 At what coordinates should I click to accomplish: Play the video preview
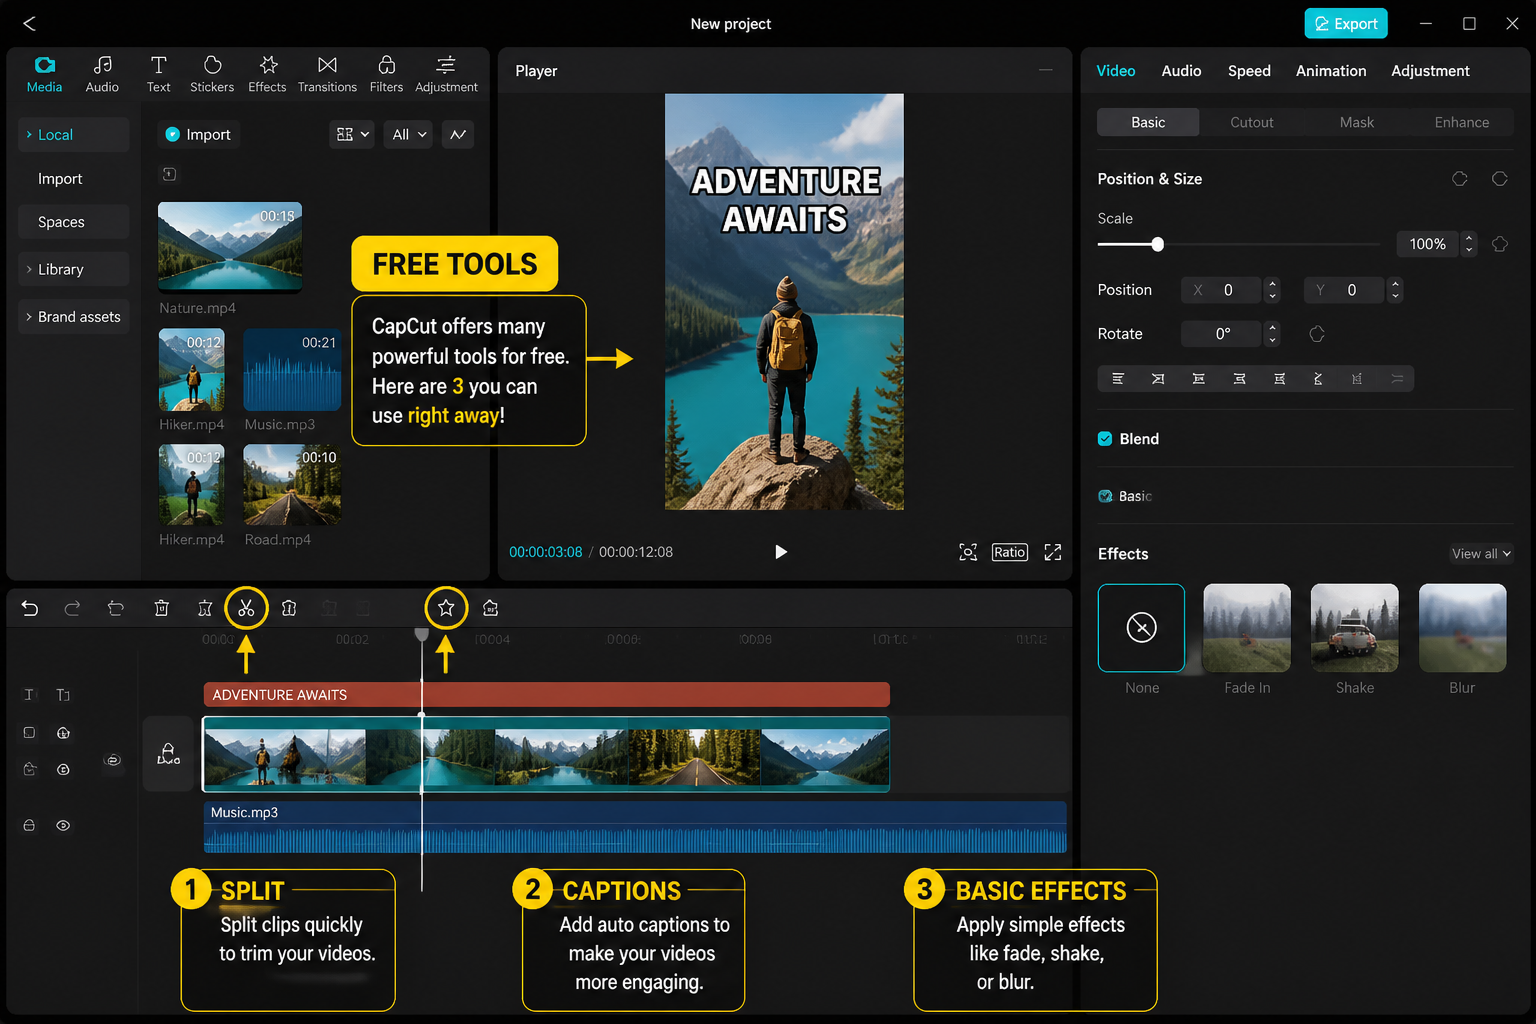point(780,552)
